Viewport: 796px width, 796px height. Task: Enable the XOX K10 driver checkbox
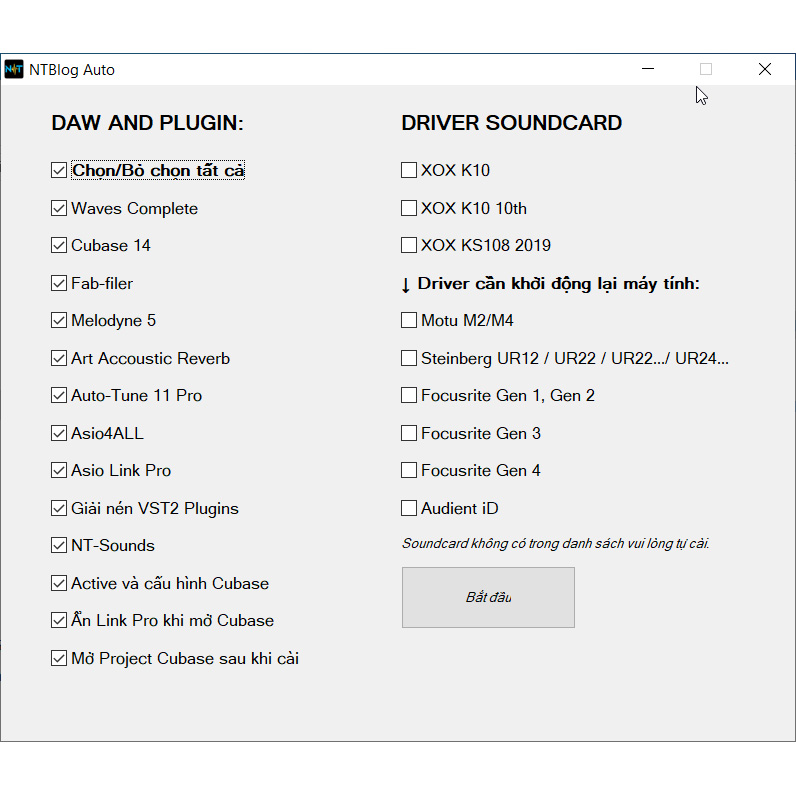click(409, 171)
